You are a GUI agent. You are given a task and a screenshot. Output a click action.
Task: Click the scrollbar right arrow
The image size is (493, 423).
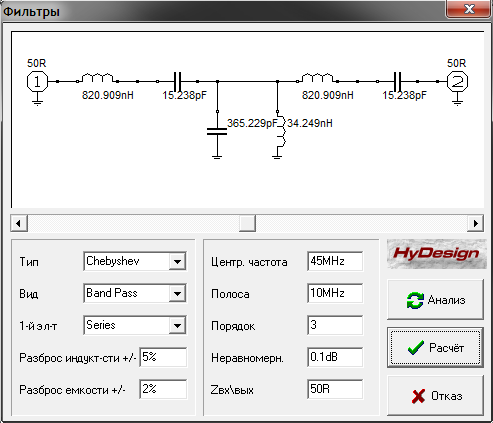pos(475,223)
